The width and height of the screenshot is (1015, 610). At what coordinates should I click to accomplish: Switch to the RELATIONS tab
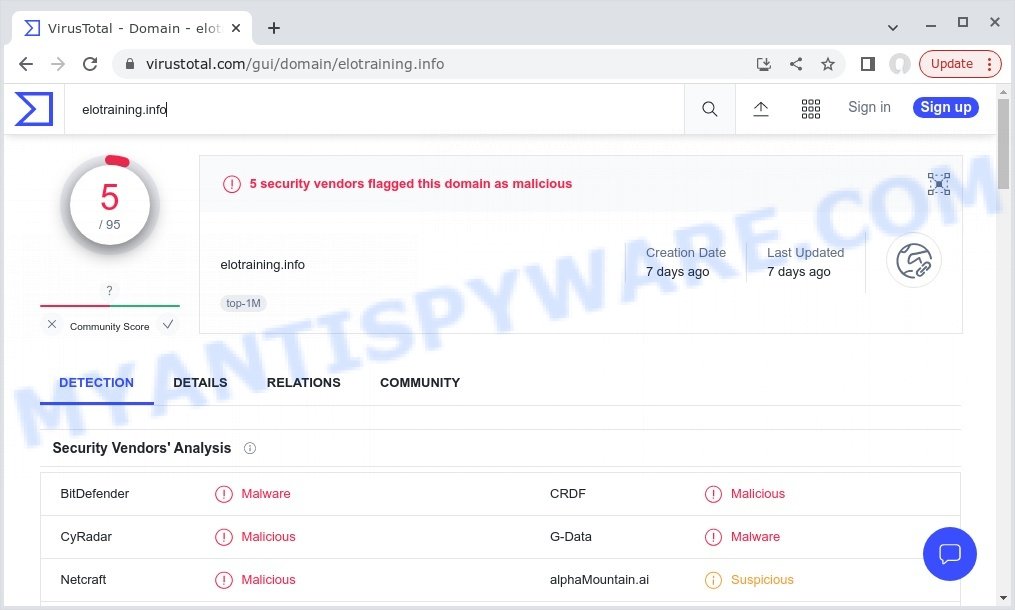(304, 383)
